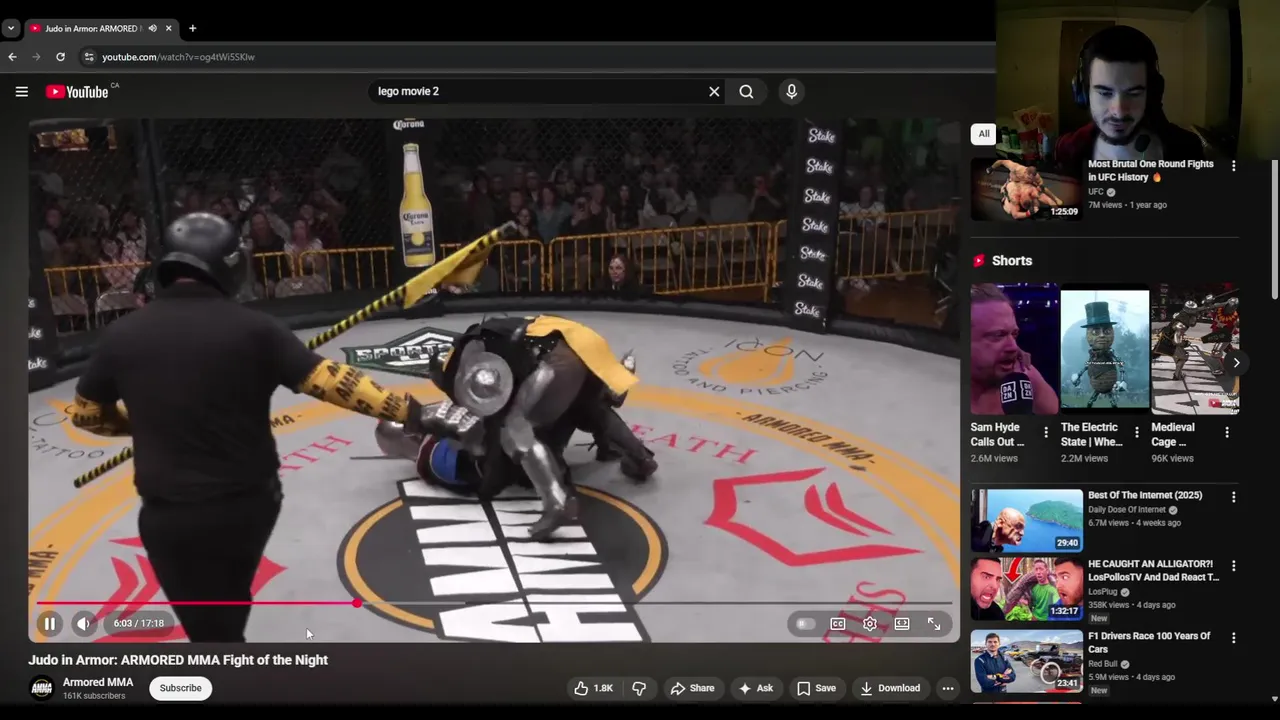1280x720 pixels.
Task: Focus the browser address bar URL
Action: [178, 57]
